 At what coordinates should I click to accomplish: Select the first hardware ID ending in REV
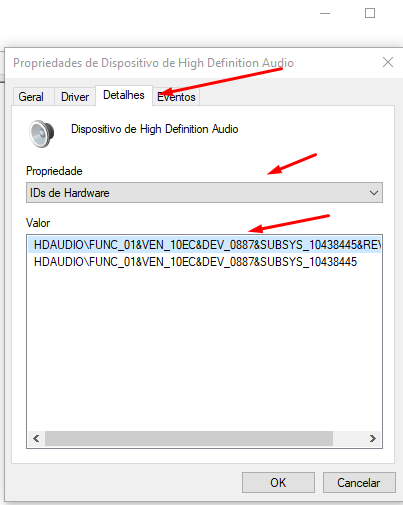click(x=204, y=245)
